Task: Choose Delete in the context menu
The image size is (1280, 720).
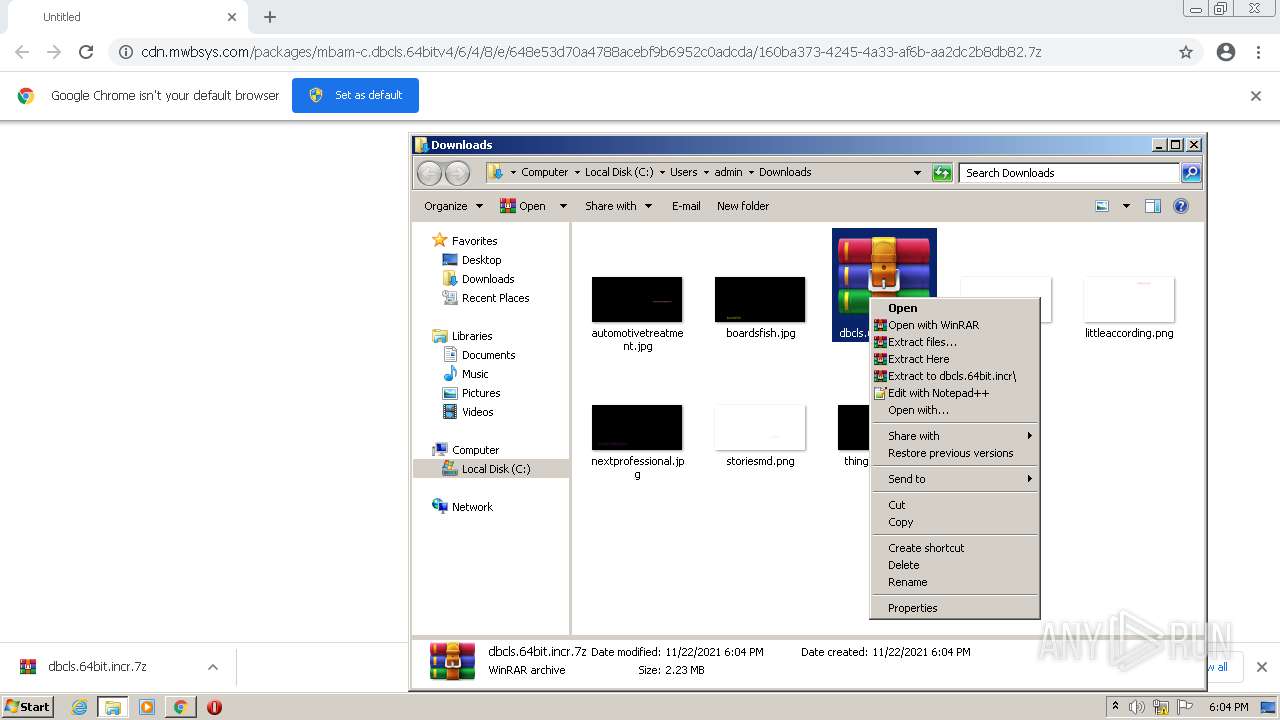Action: click(955, 565)
